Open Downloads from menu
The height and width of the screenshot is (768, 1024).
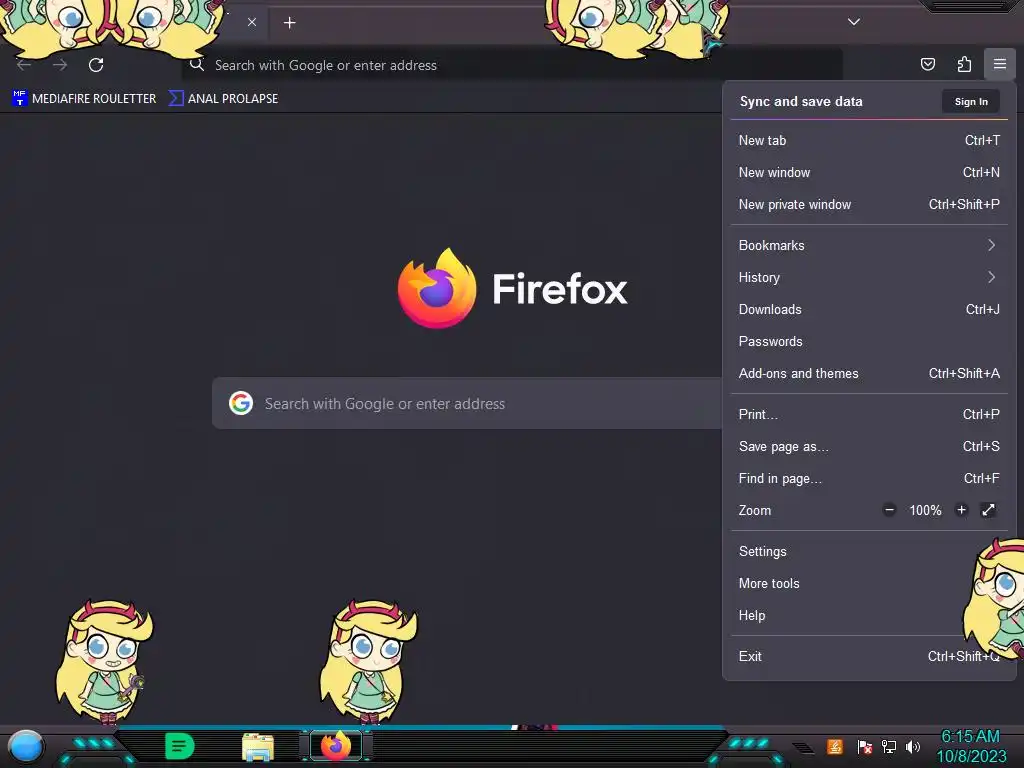coord(869,310)
